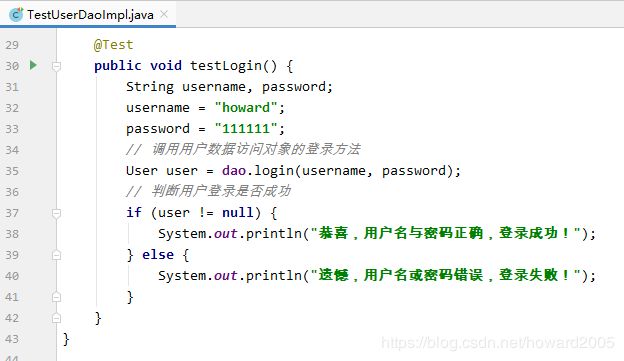This screenshot has height=361, width=624.
Task: Run testLogin with the green gutter arrow
Action: 33,65
